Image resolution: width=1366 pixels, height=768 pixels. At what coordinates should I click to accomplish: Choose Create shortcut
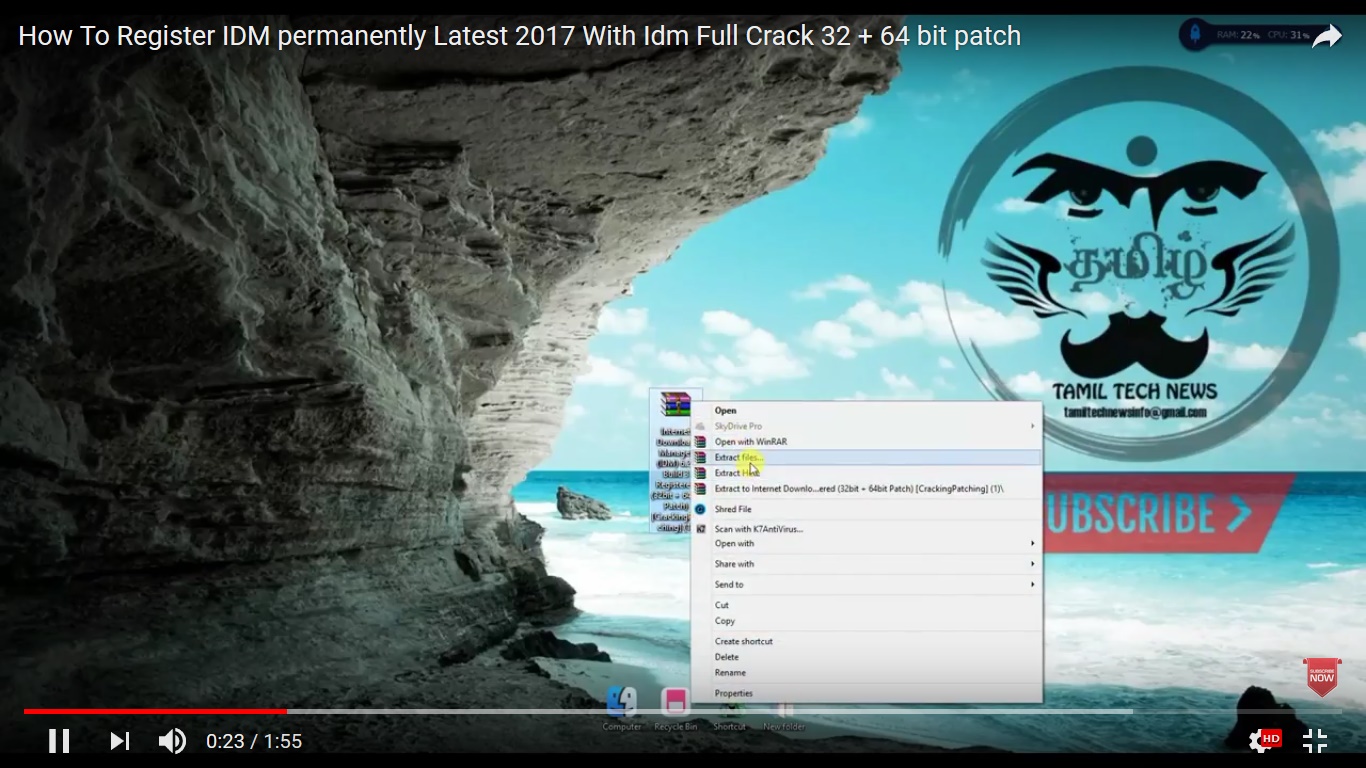(867, 641)
